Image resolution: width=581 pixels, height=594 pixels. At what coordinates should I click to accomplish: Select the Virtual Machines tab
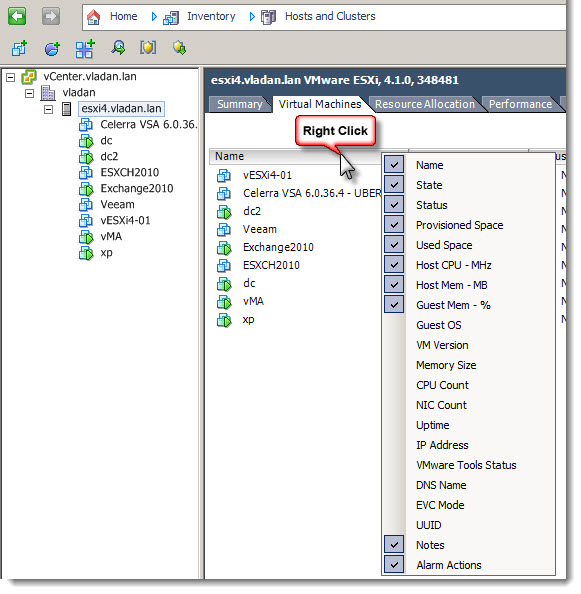coord(320,104)
